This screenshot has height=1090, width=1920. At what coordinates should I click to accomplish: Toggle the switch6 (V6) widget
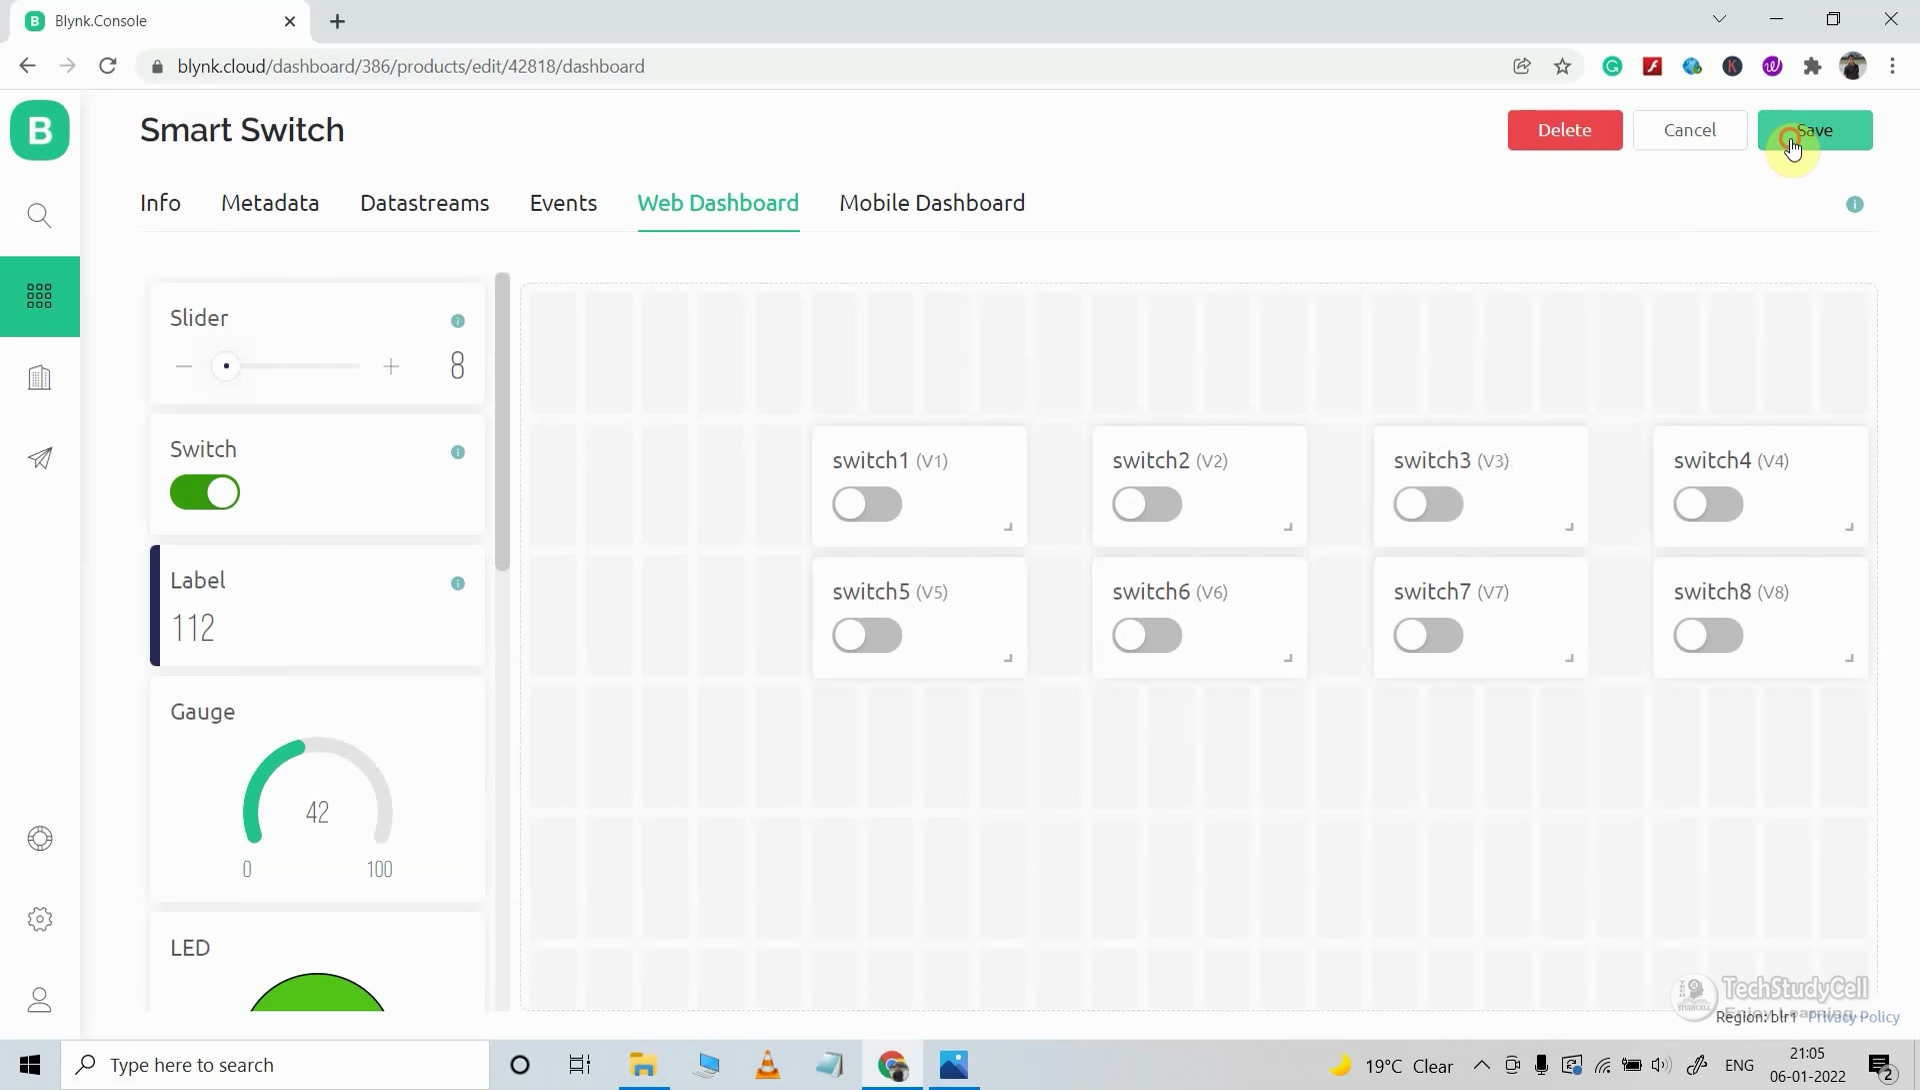tap(1147, 635)
